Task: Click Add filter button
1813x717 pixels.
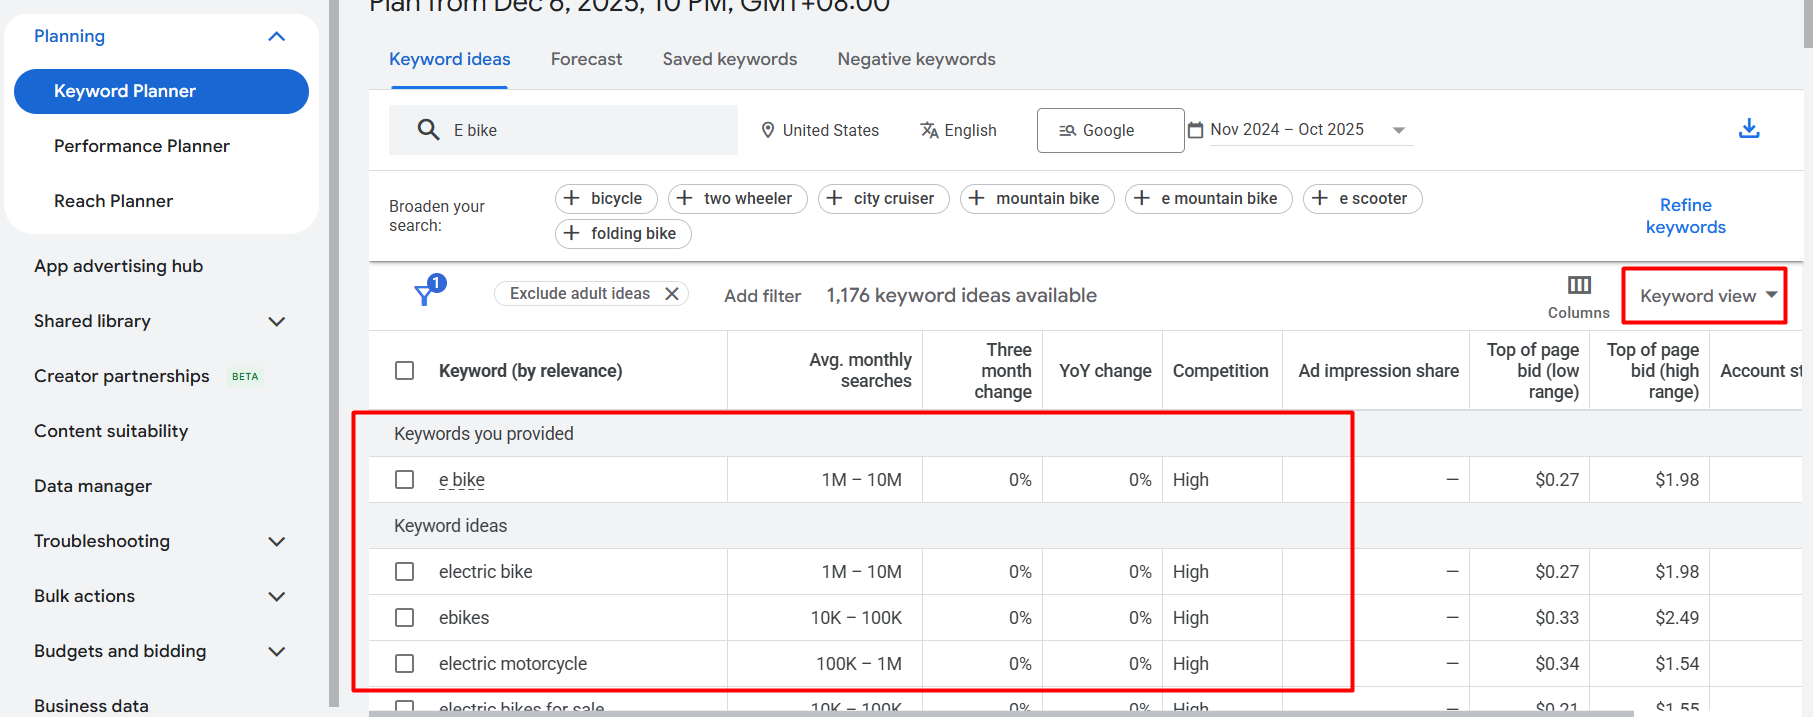Action: coord(762,296)
